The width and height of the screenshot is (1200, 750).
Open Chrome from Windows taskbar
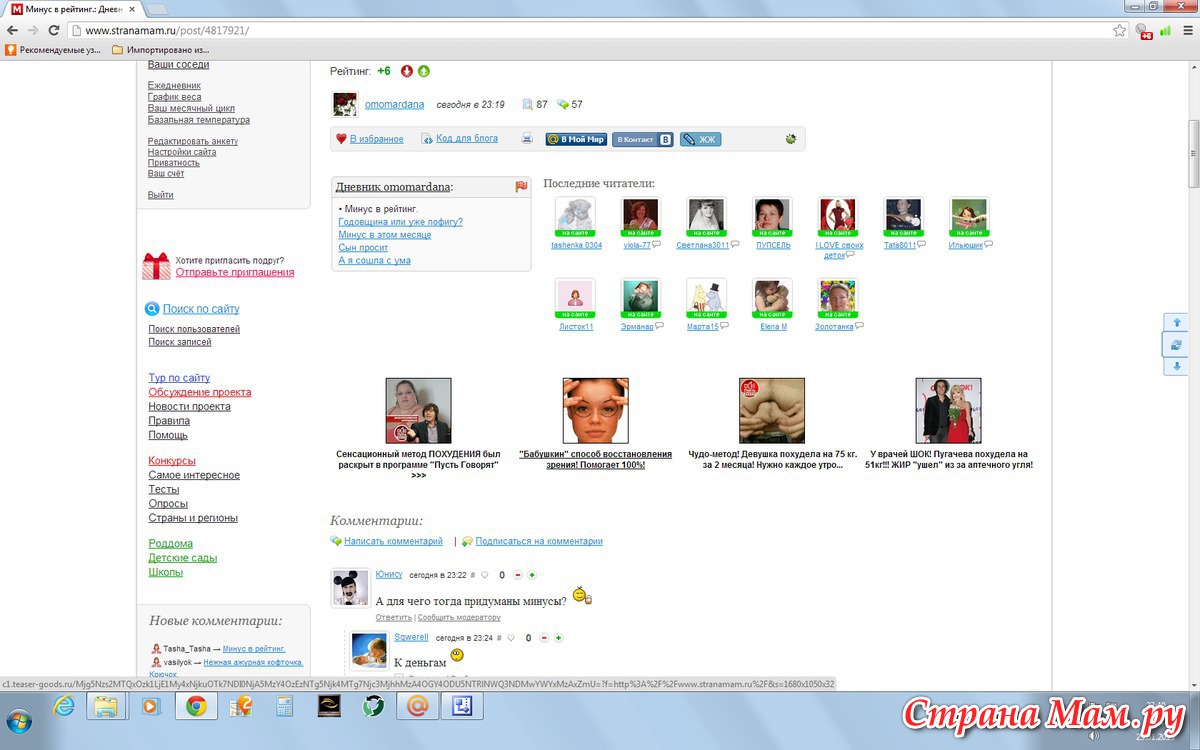point(196,706)
